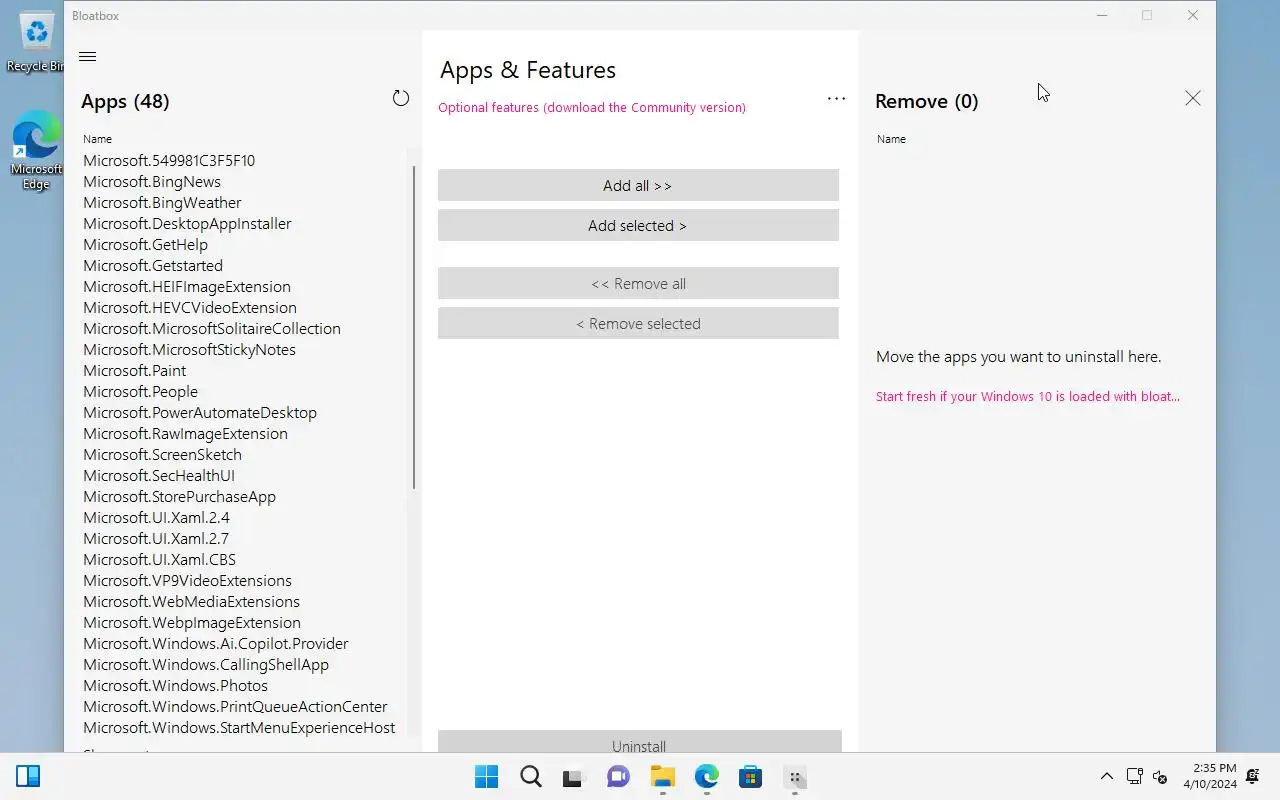Select Microsoft.VP9VideoExtensions entry

pos(187,580)
